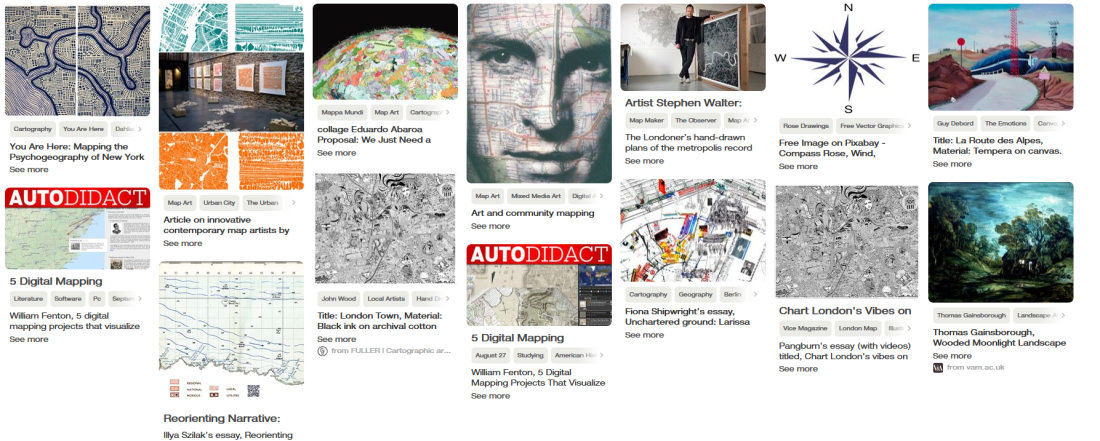1100x441 pixels.
Task: Choose the Vice Magazine tag
Action: pos(804,328)
